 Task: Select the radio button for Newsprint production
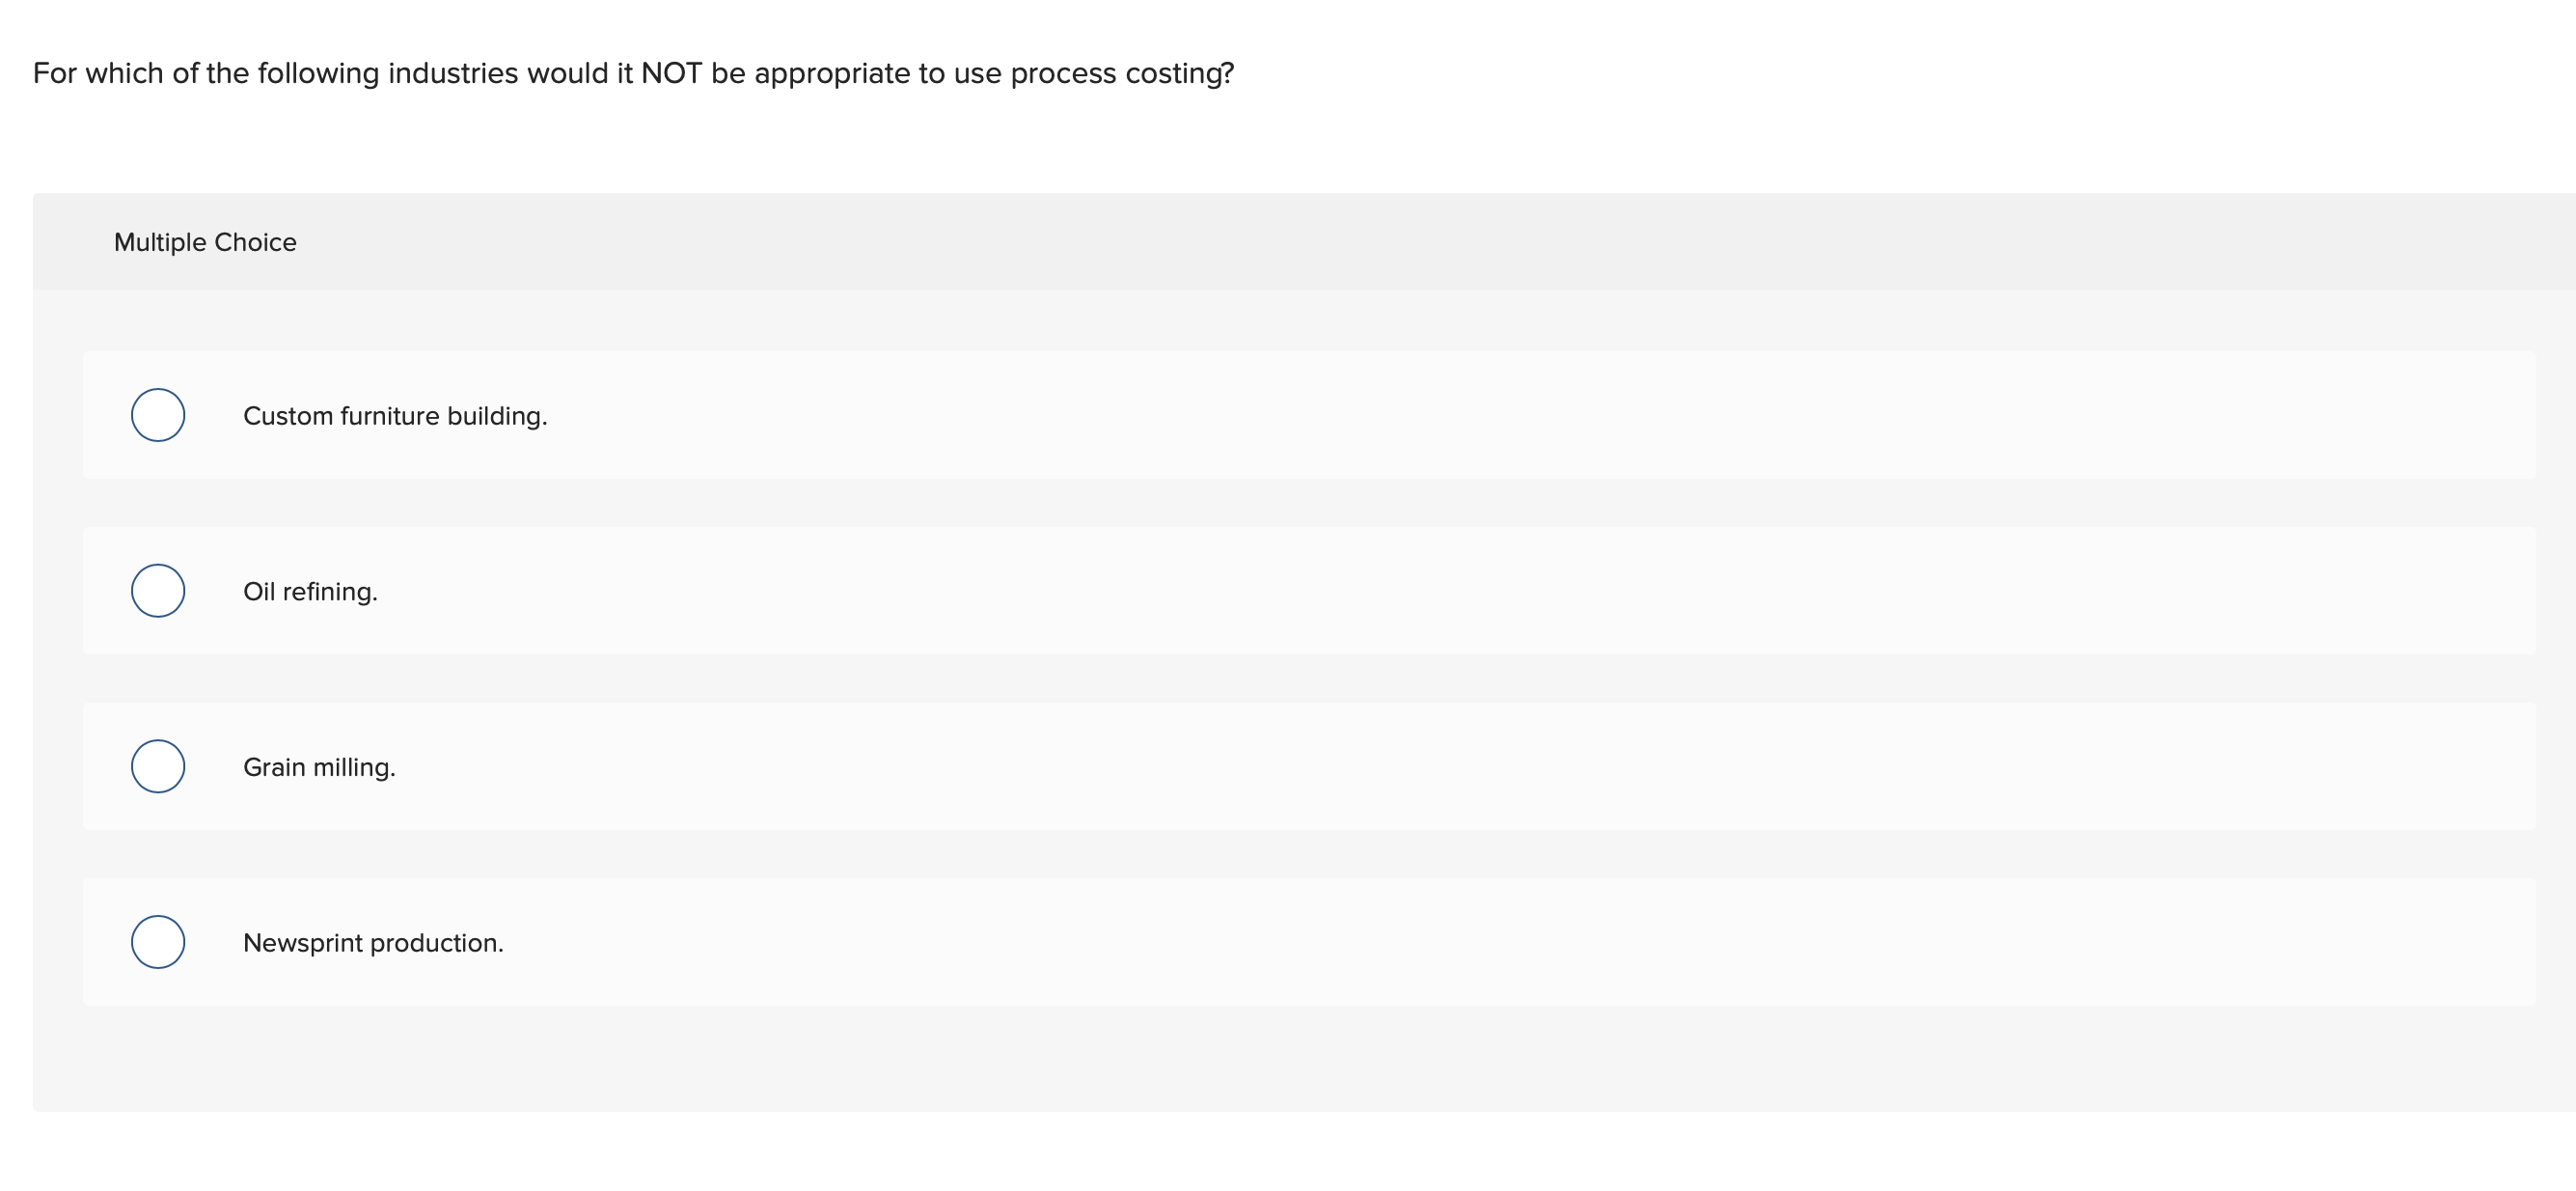pyautogui.click(x=157, y=941)
